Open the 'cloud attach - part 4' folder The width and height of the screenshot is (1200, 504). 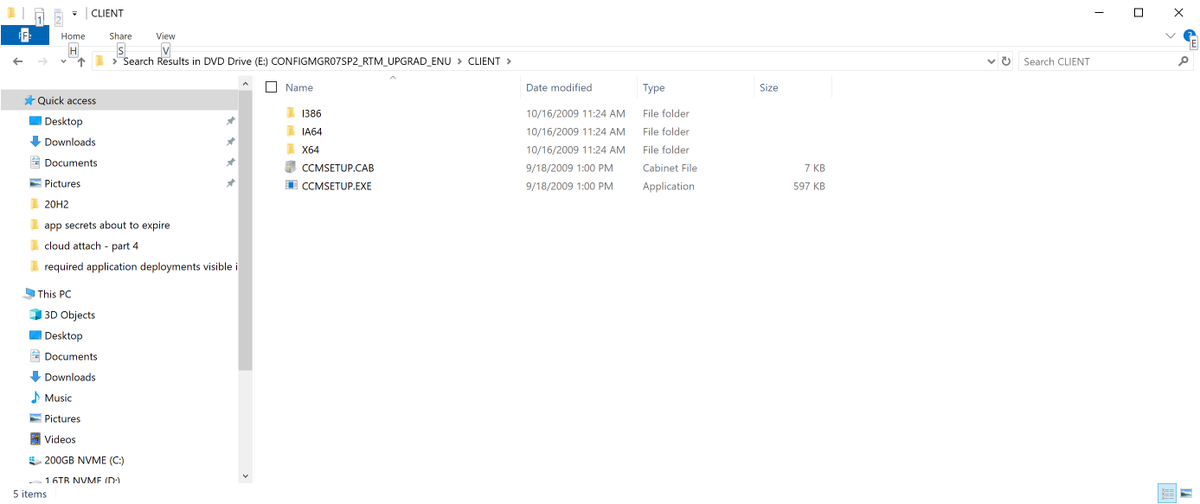coord(91,246)
